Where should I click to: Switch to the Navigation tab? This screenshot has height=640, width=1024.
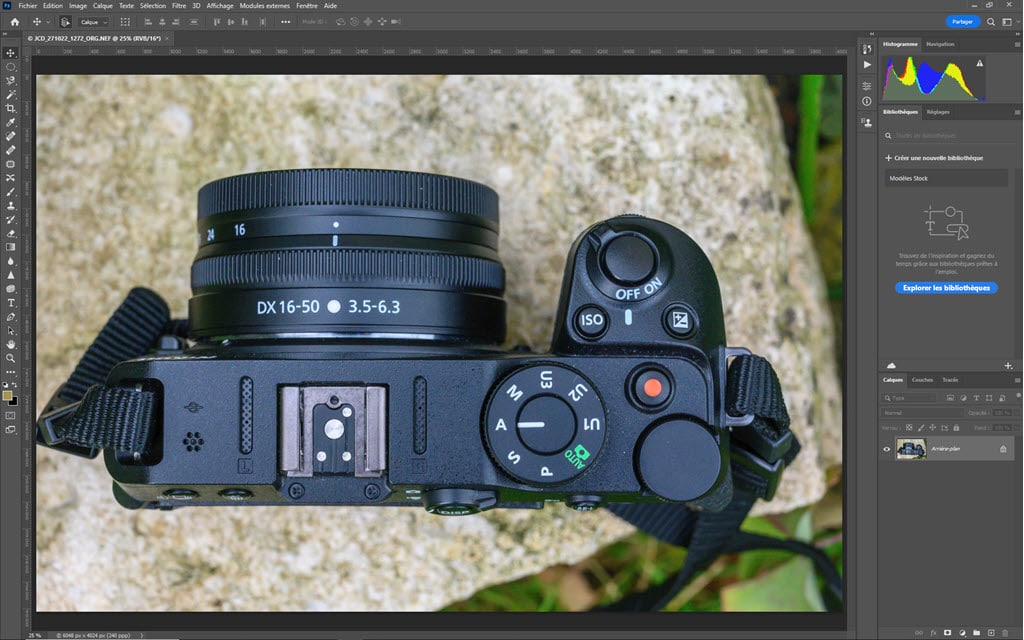[x=940, y=44]
